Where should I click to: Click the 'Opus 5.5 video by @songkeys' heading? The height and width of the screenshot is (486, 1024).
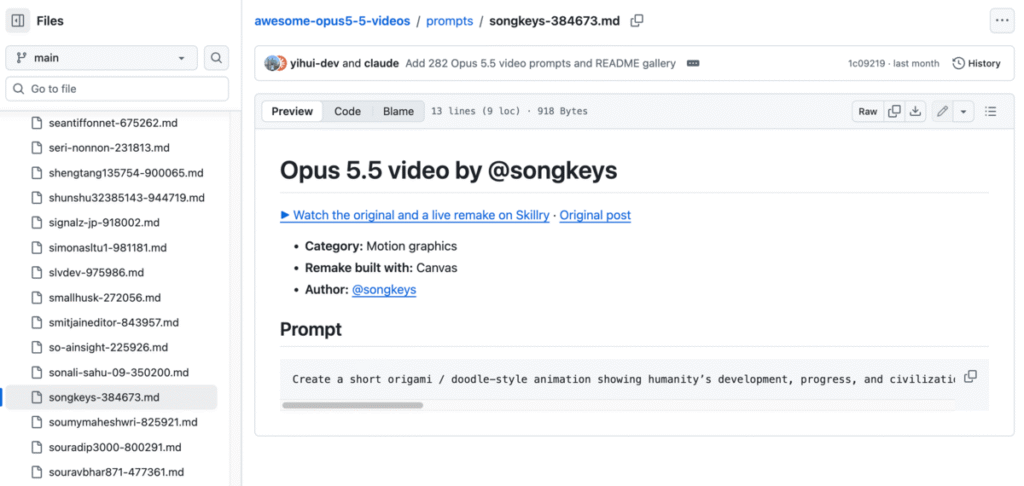[x=449, y=170]
